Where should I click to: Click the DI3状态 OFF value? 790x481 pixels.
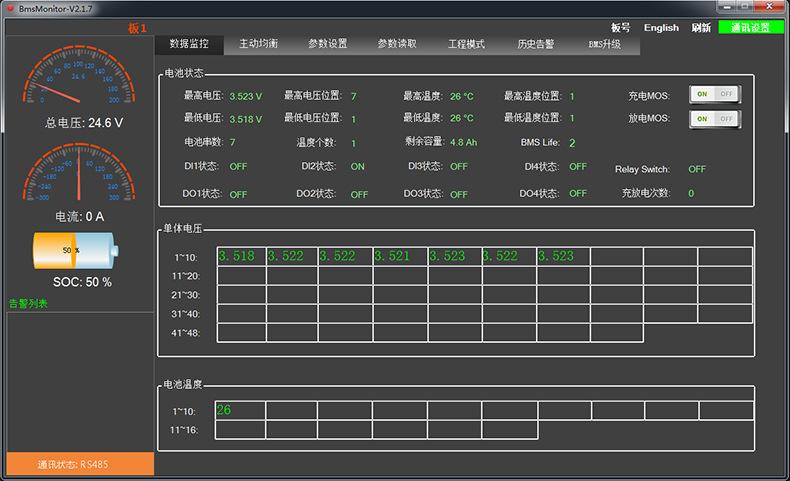point(459,166)
